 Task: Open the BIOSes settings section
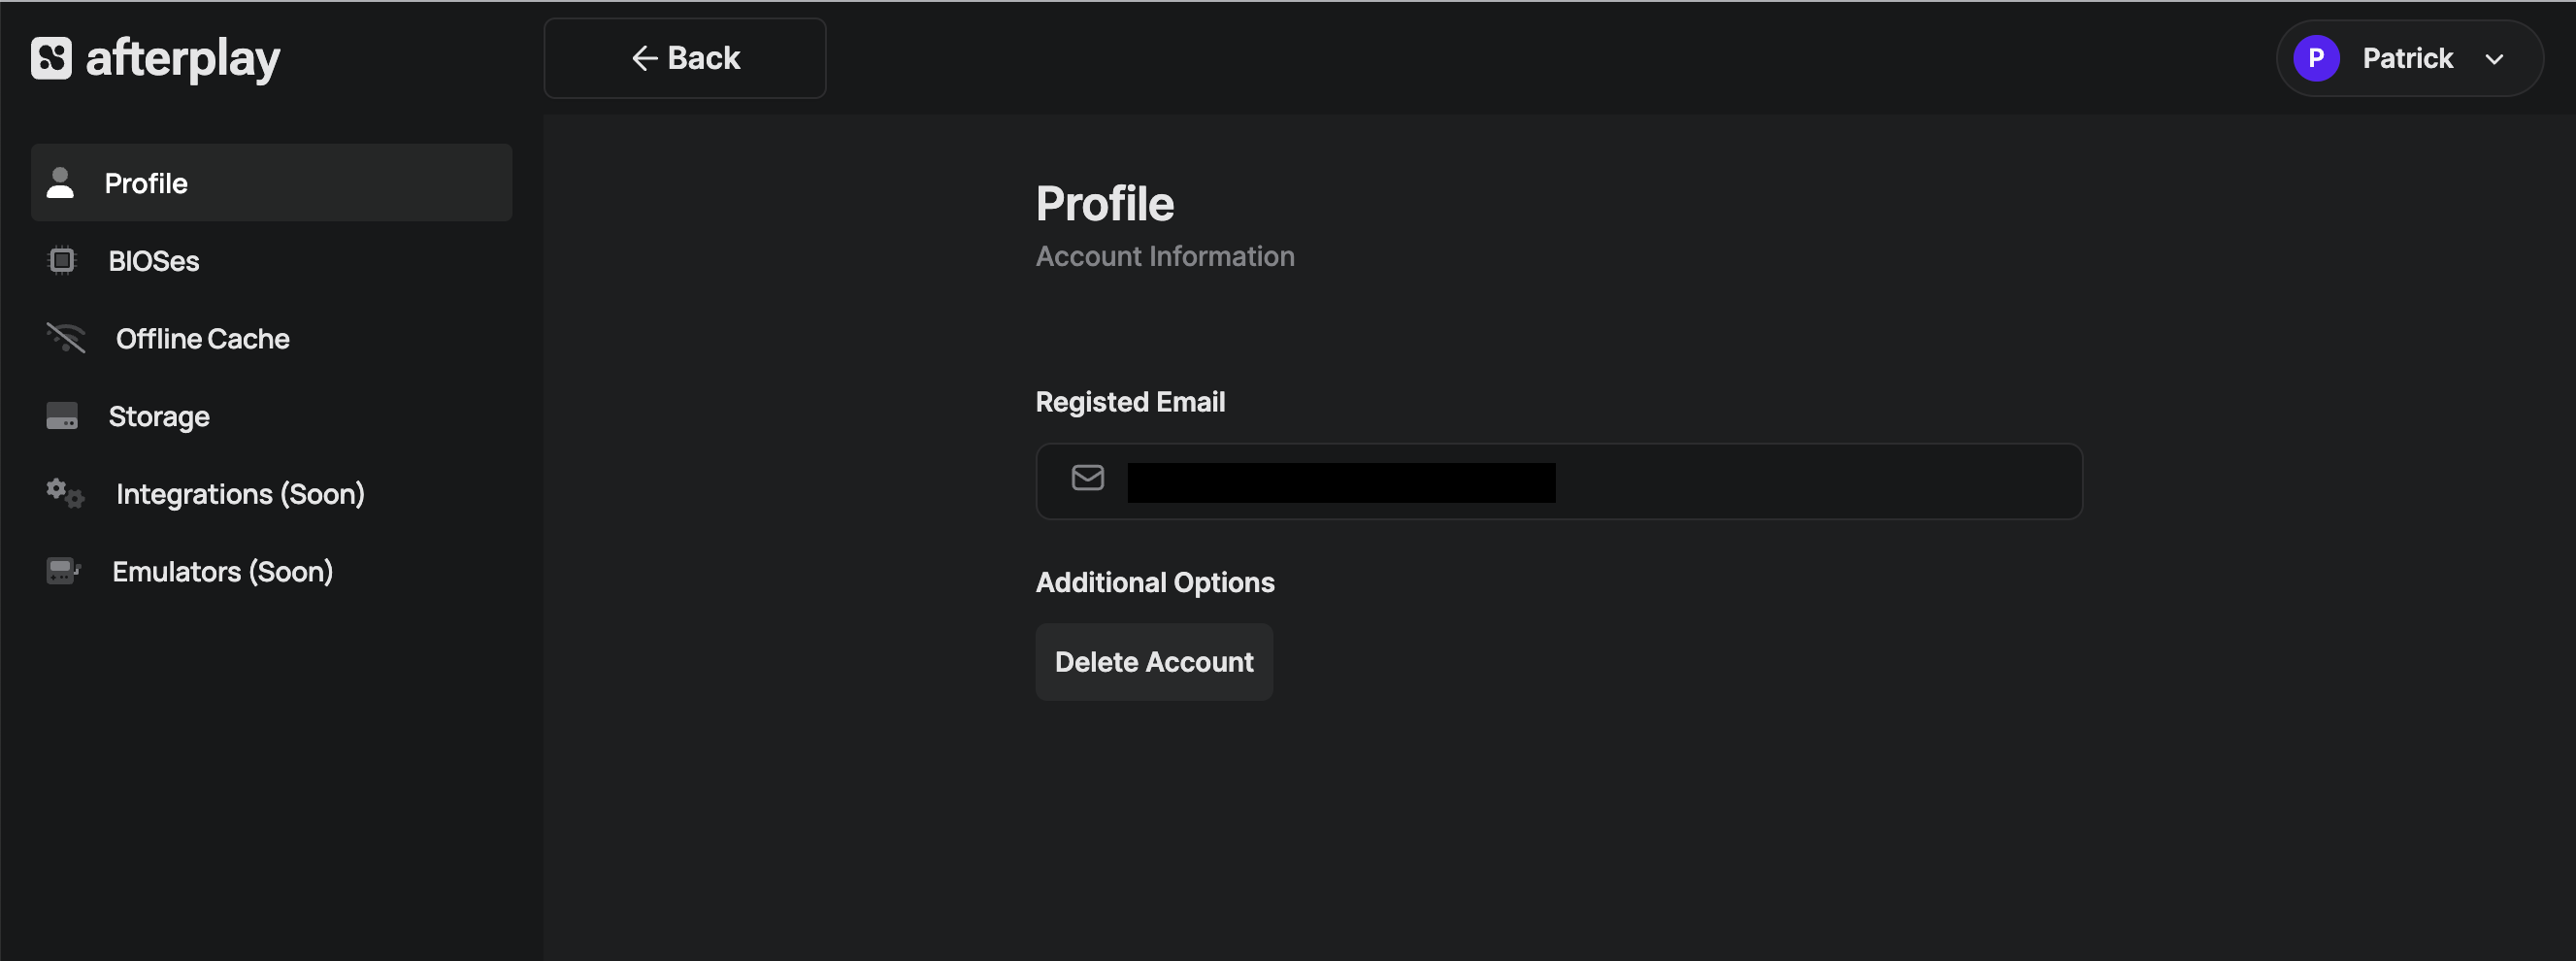click(x=154, y=261)
